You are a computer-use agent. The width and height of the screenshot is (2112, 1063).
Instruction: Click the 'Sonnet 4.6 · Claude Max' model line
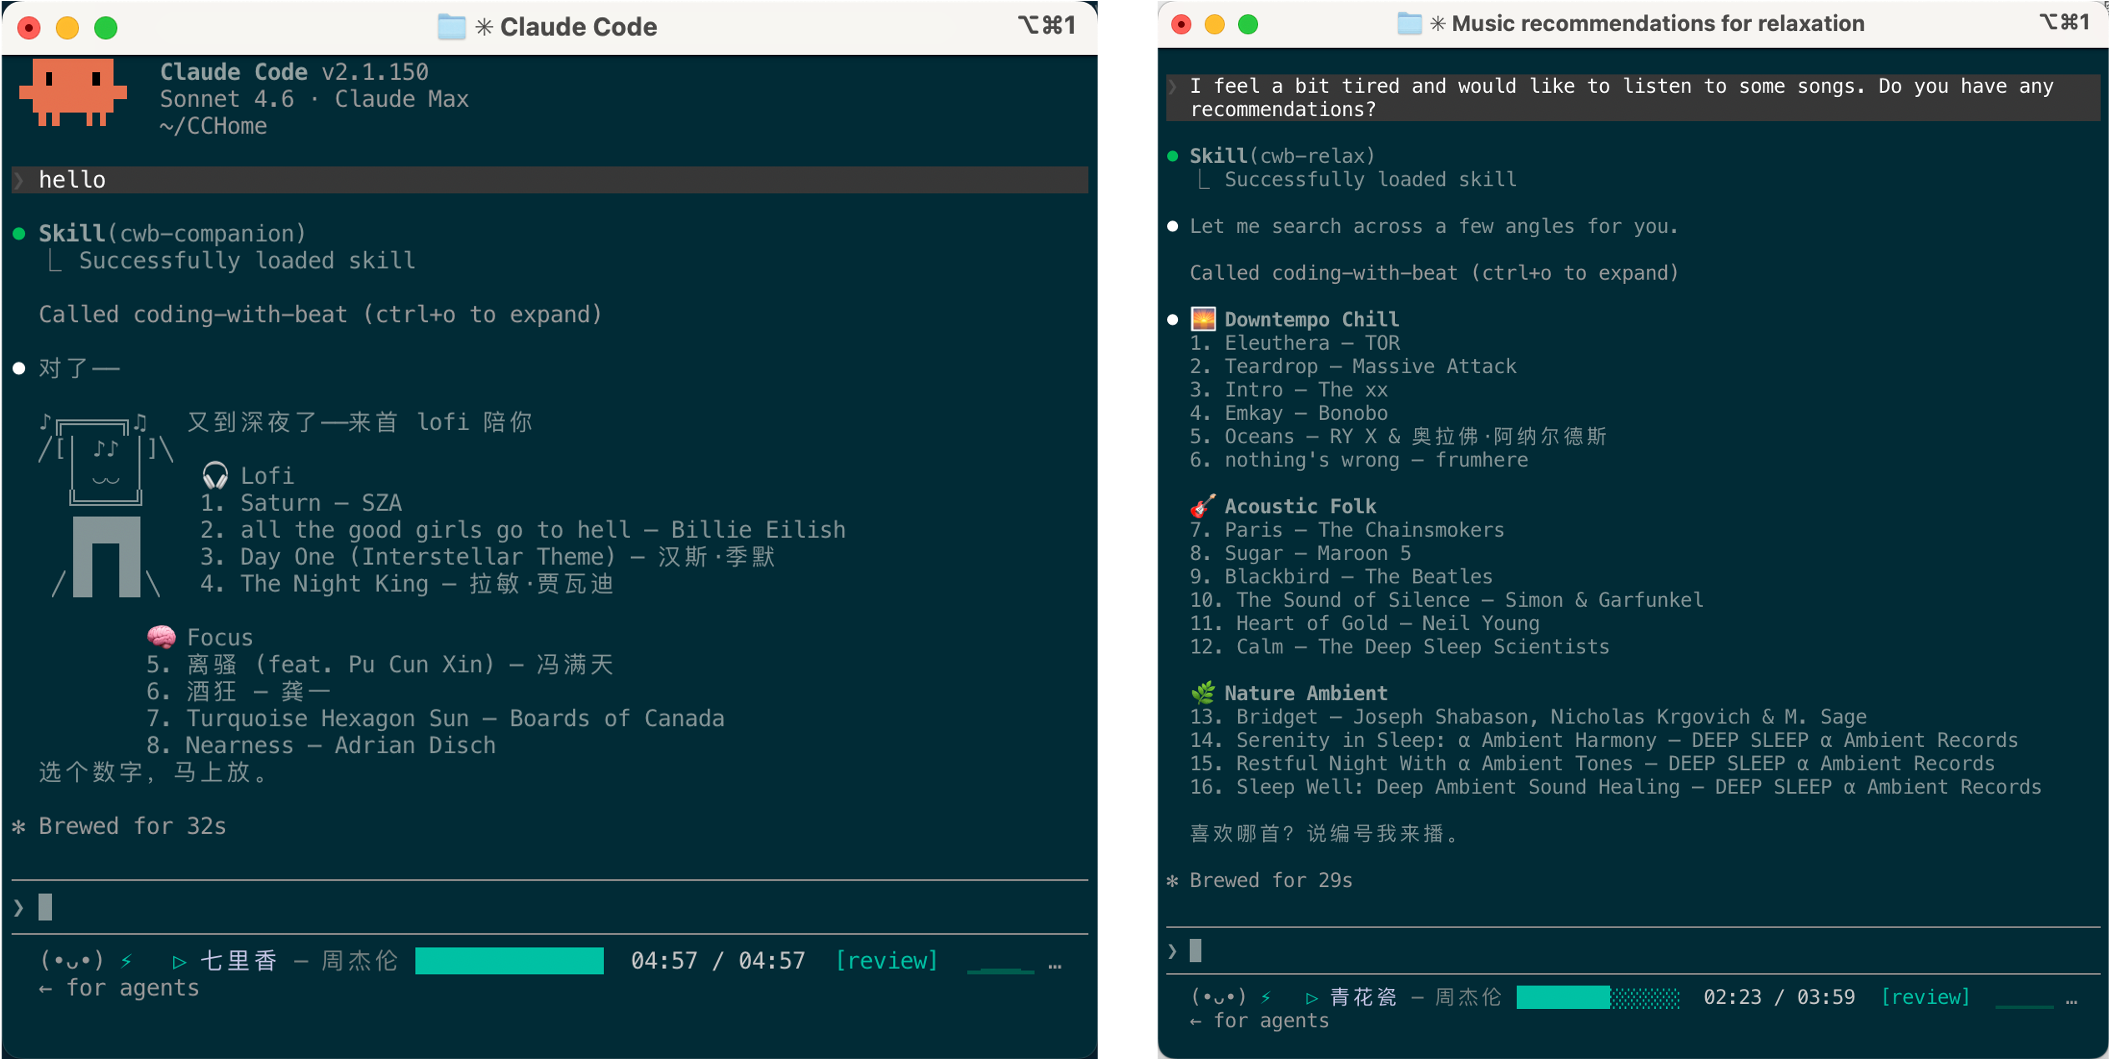pyautogui.click(x=314, y=99)
